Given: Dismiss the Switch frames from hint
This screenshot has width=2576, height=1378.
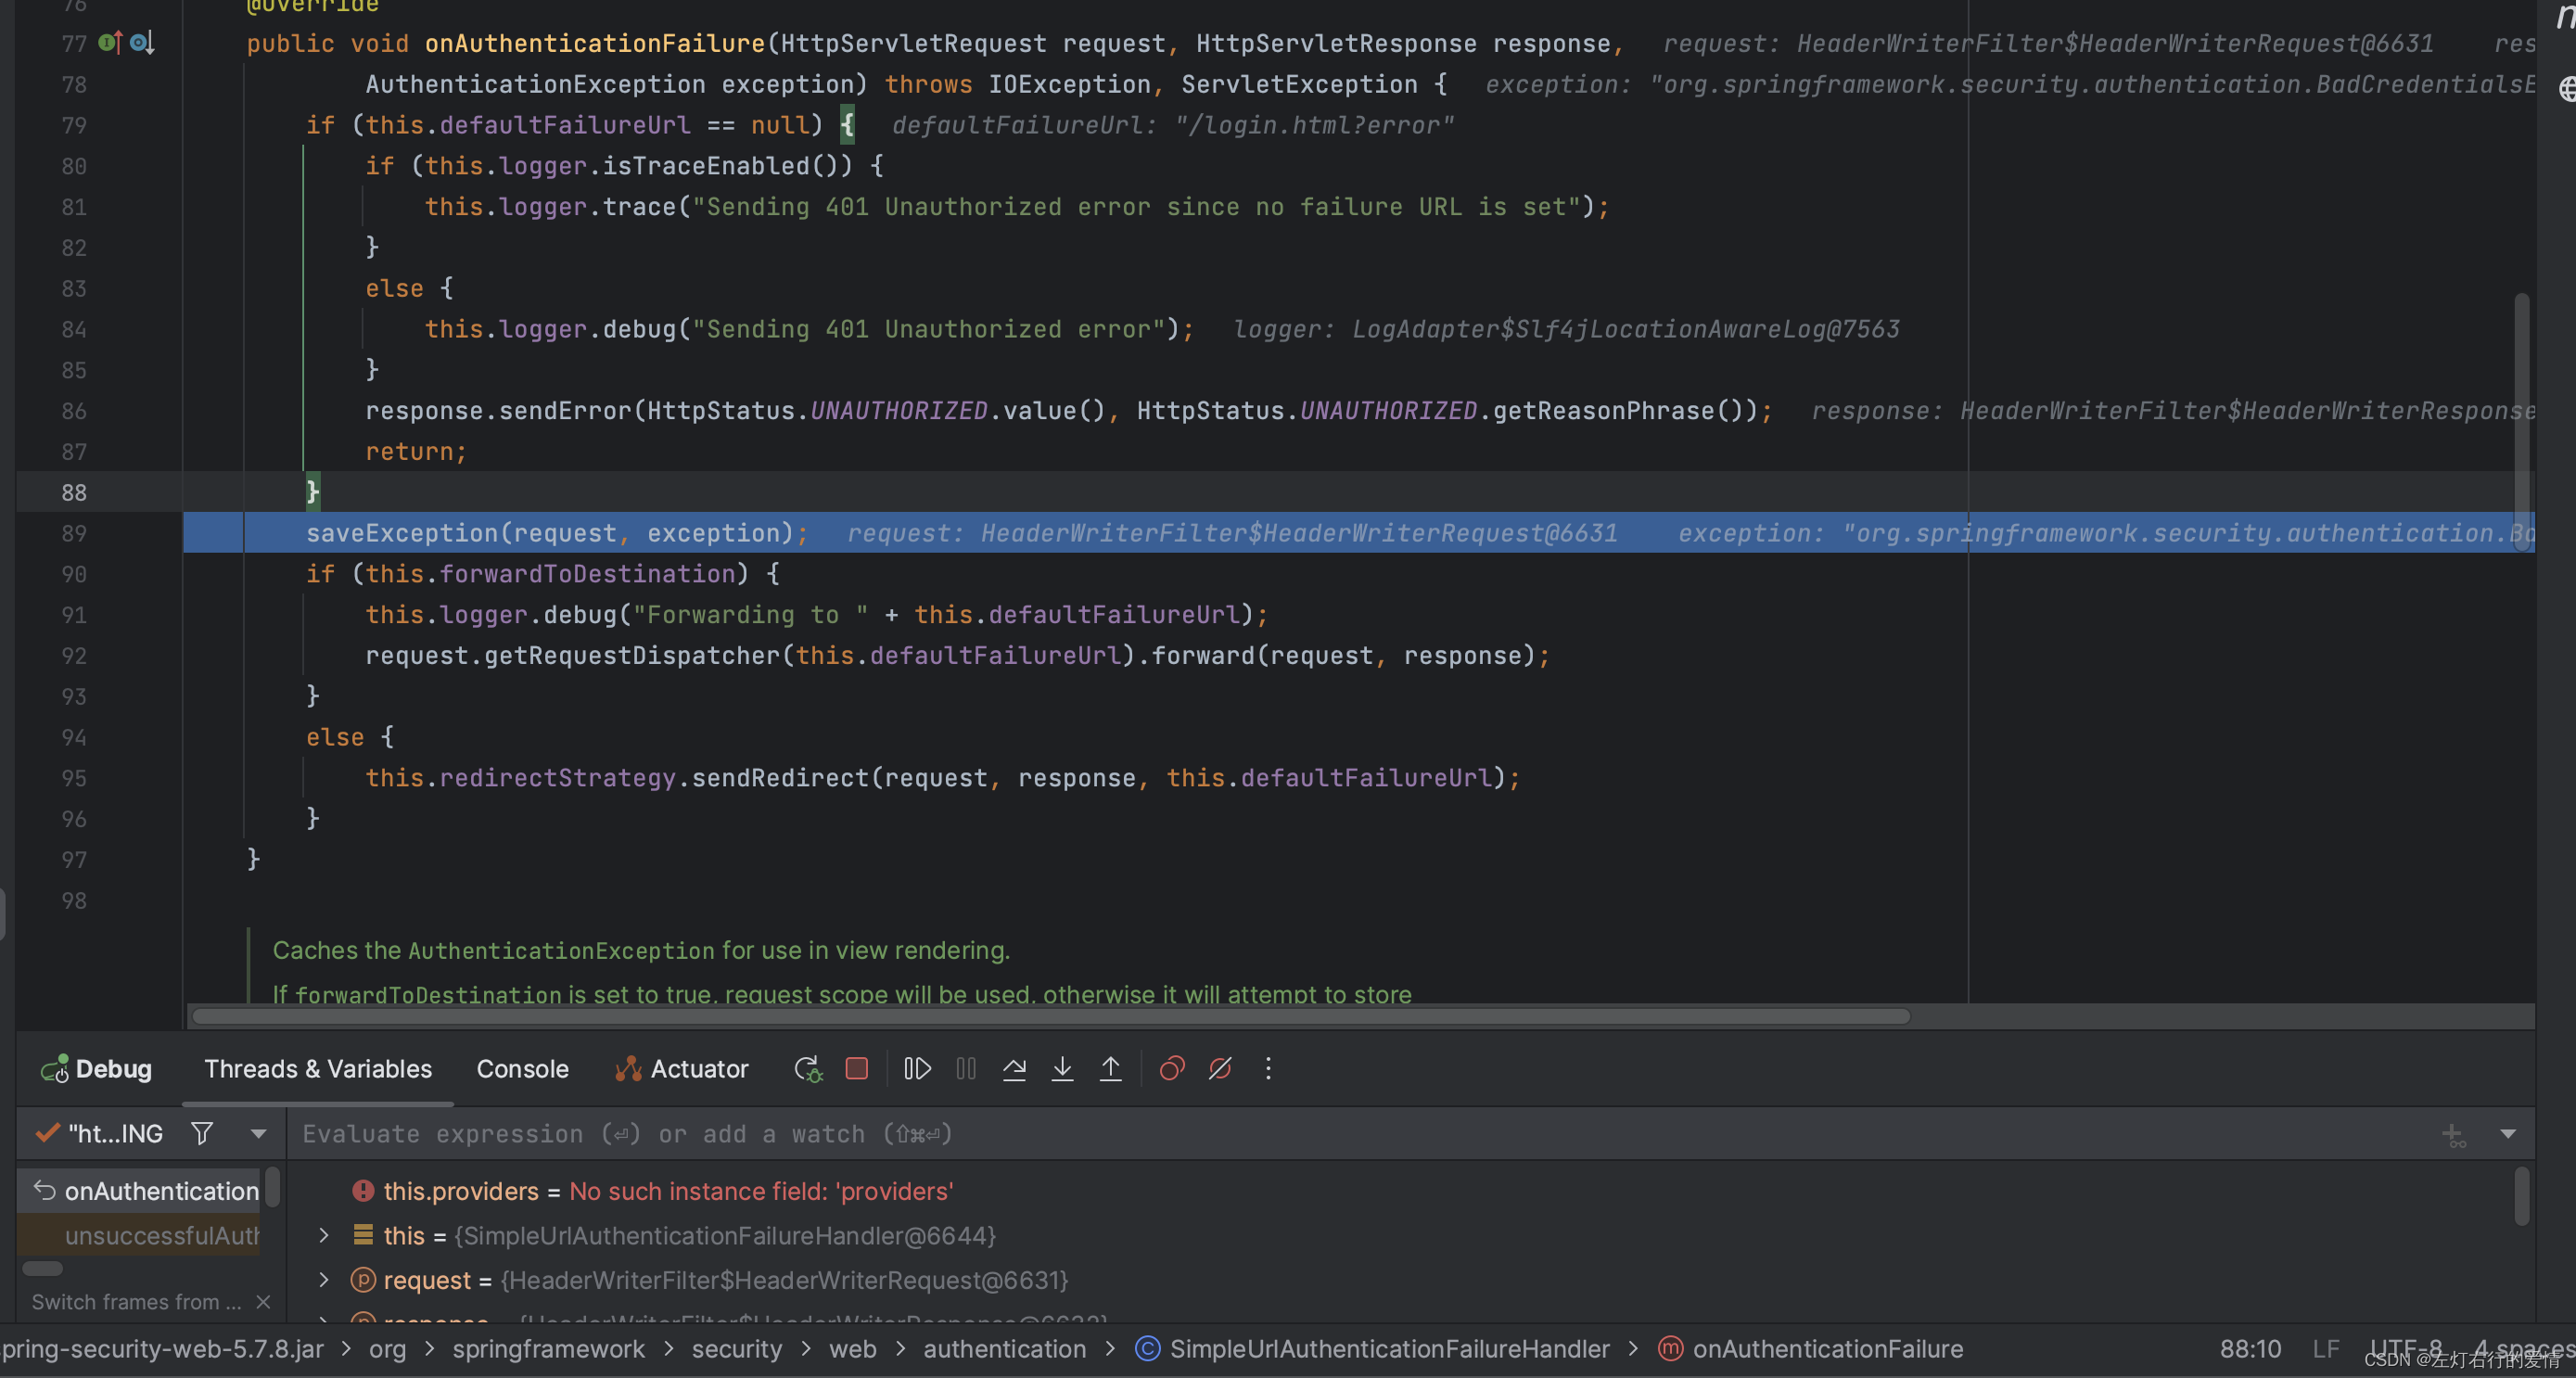Looking at the screenshot, I should point(263,1302).
